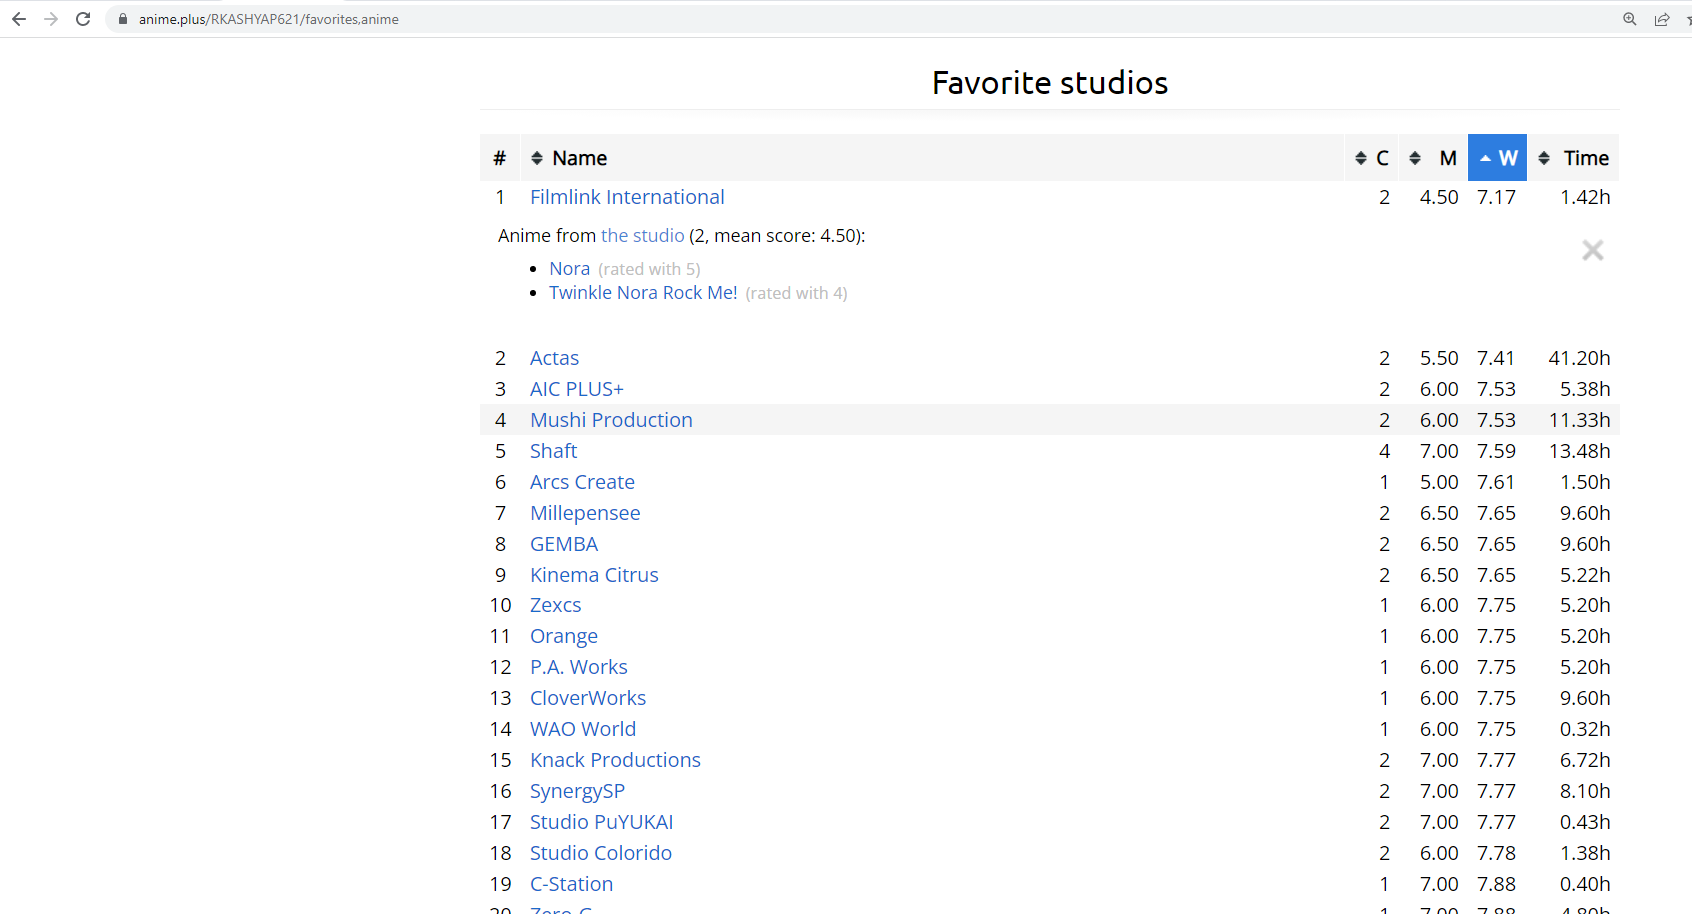Toggle sort order on W column
This screenshot has width=1692, height=914.
1497,158
